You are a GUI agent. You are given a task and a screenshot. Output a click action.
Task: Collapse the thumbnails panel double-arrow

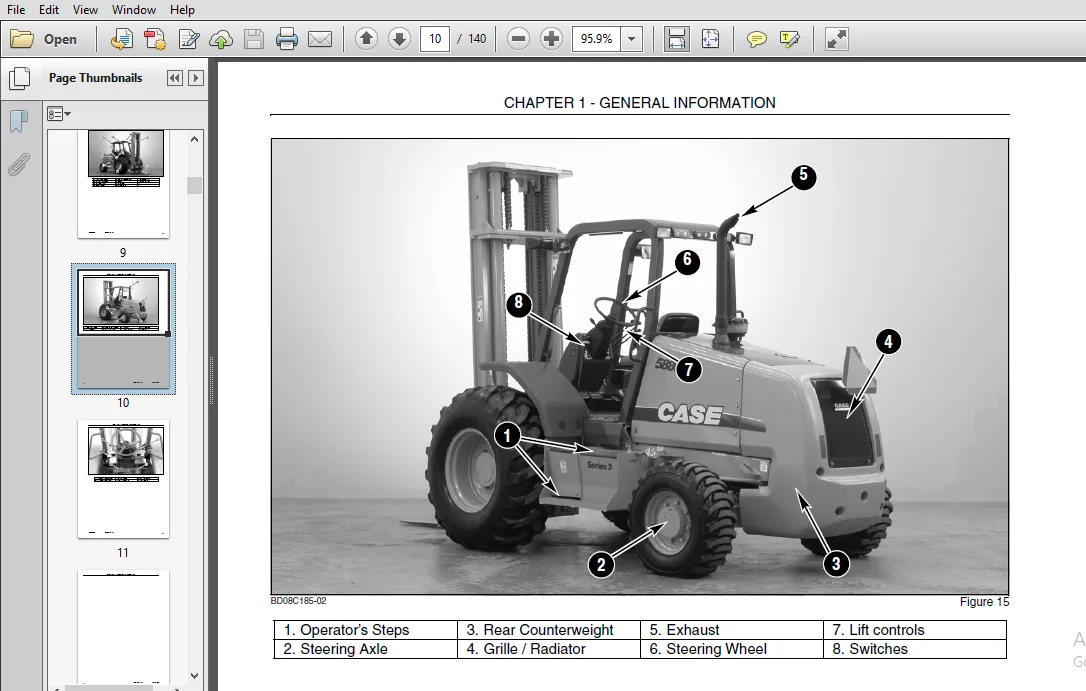[x=175, y=78]
